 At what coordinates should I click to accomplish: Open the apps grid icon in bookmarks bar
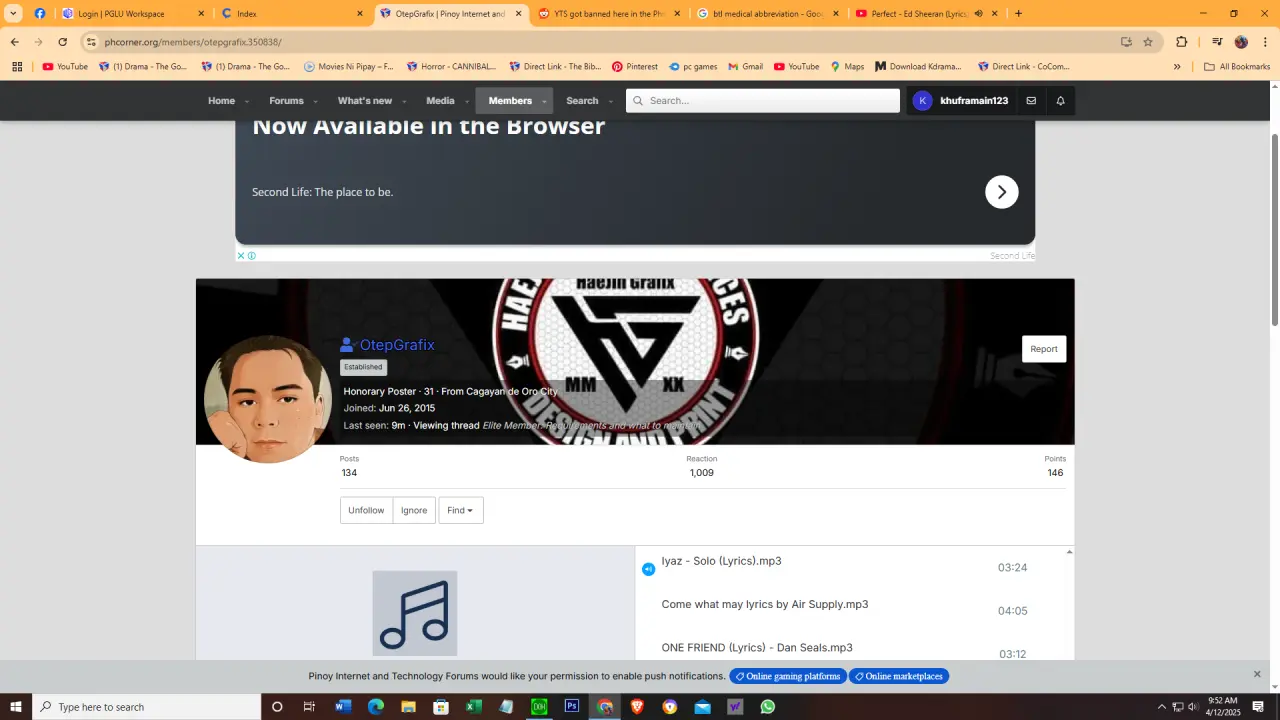17,67
